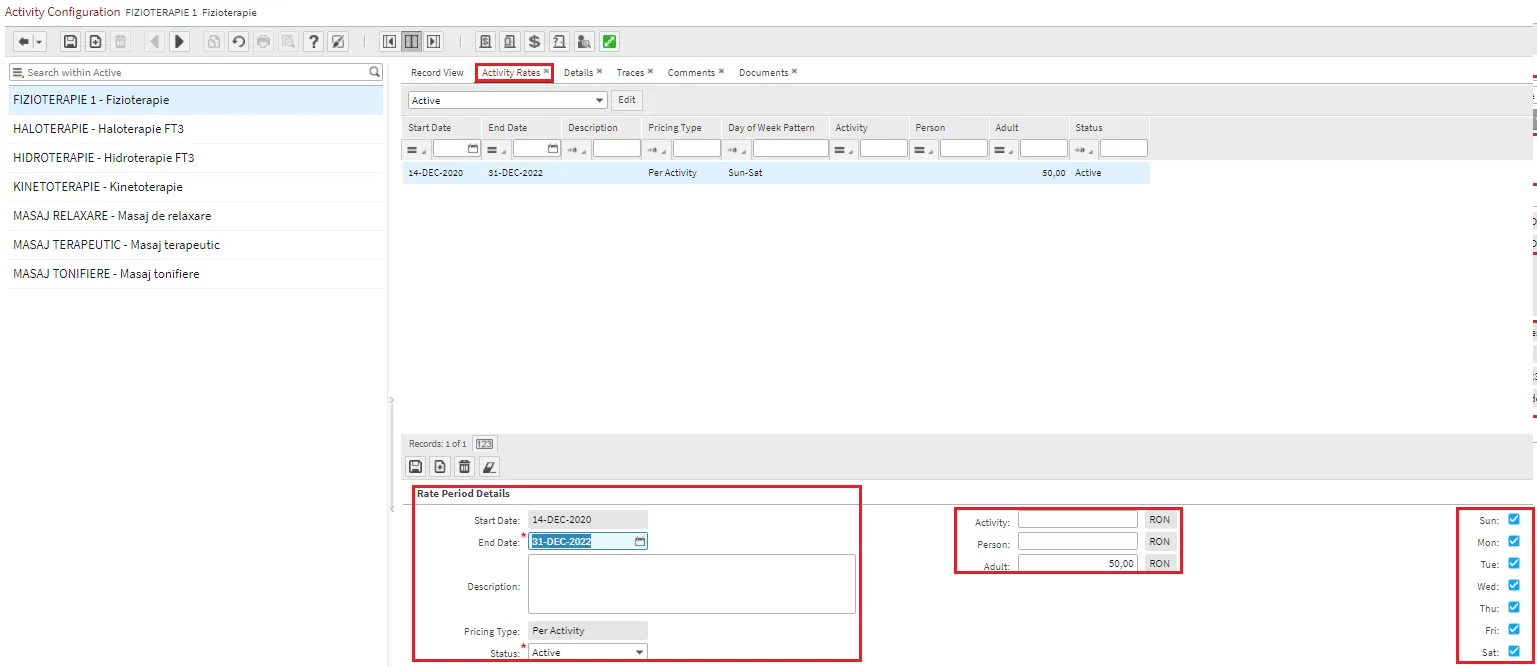Open the Details tab
This screenshot has height=667, width=1537.
[x=578, y=72]
